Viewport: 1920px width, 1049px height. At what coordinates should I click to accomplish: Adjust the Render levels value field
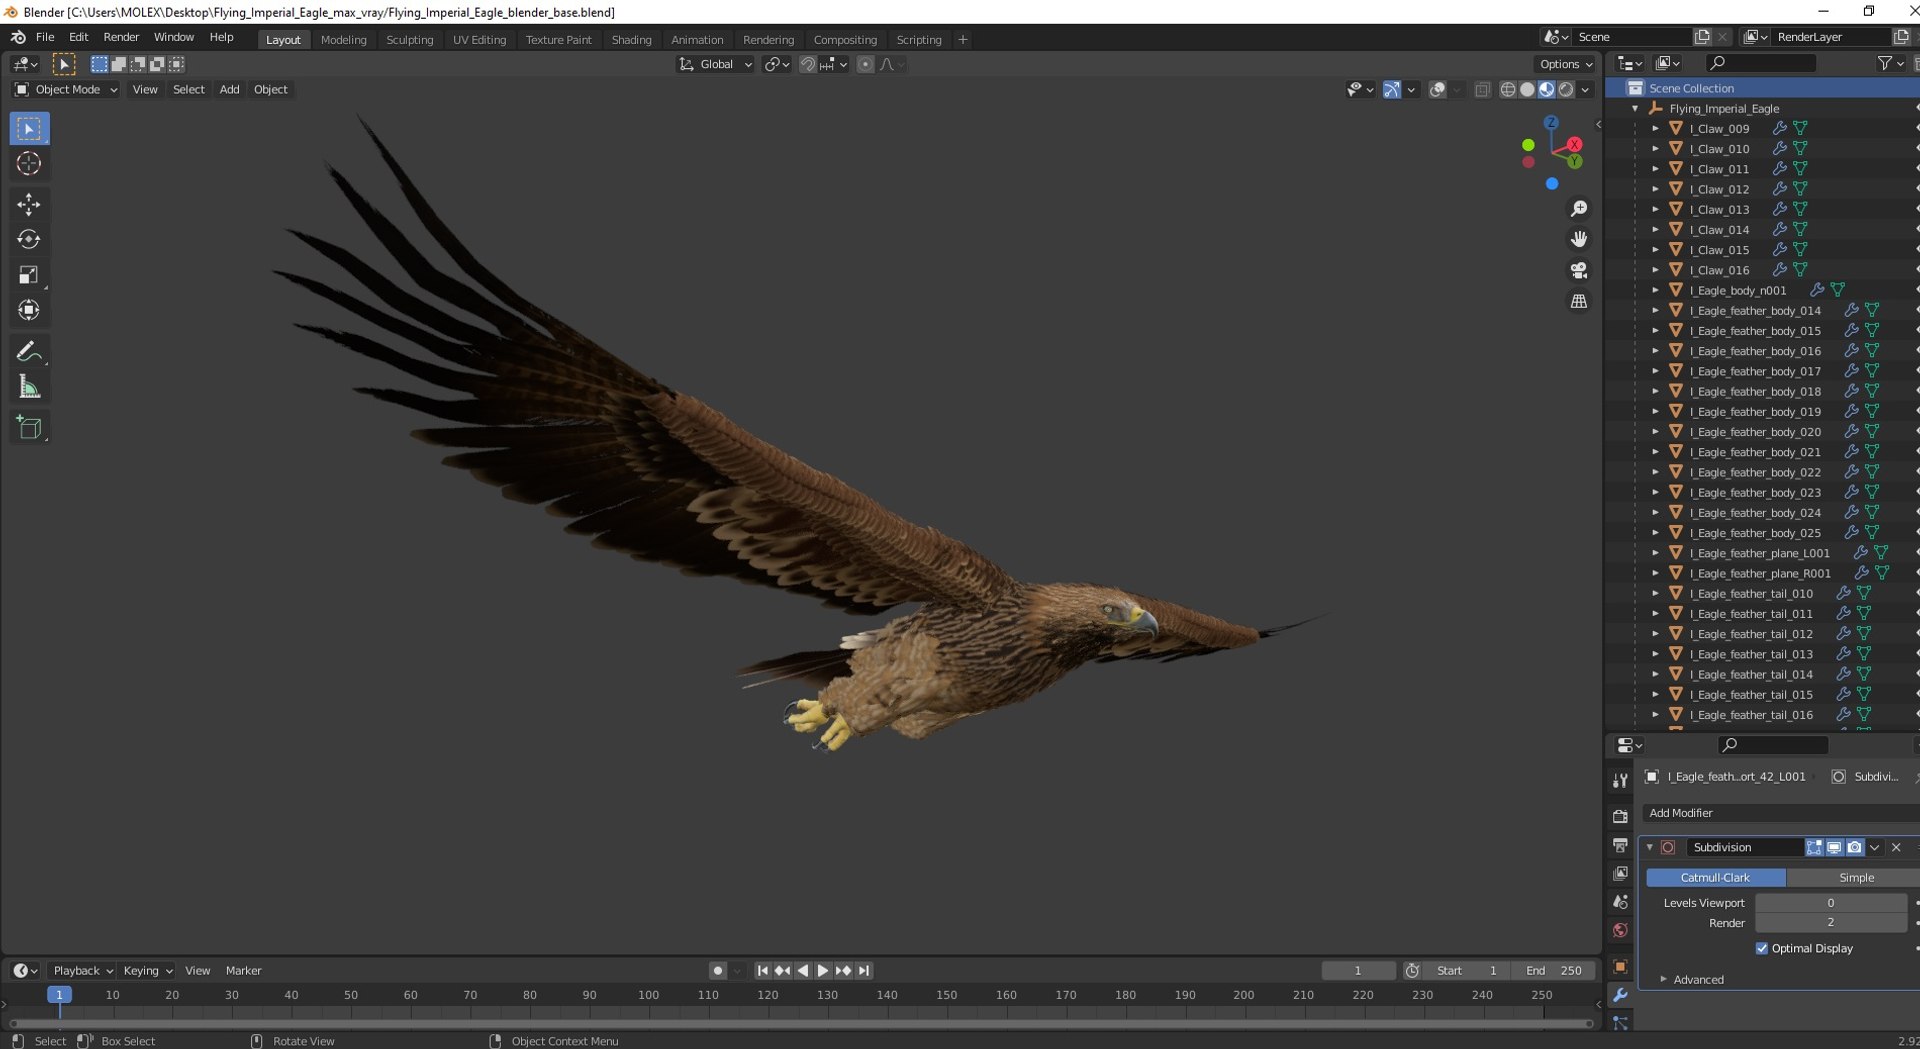pyautogui.click(x=1830, y=923)
